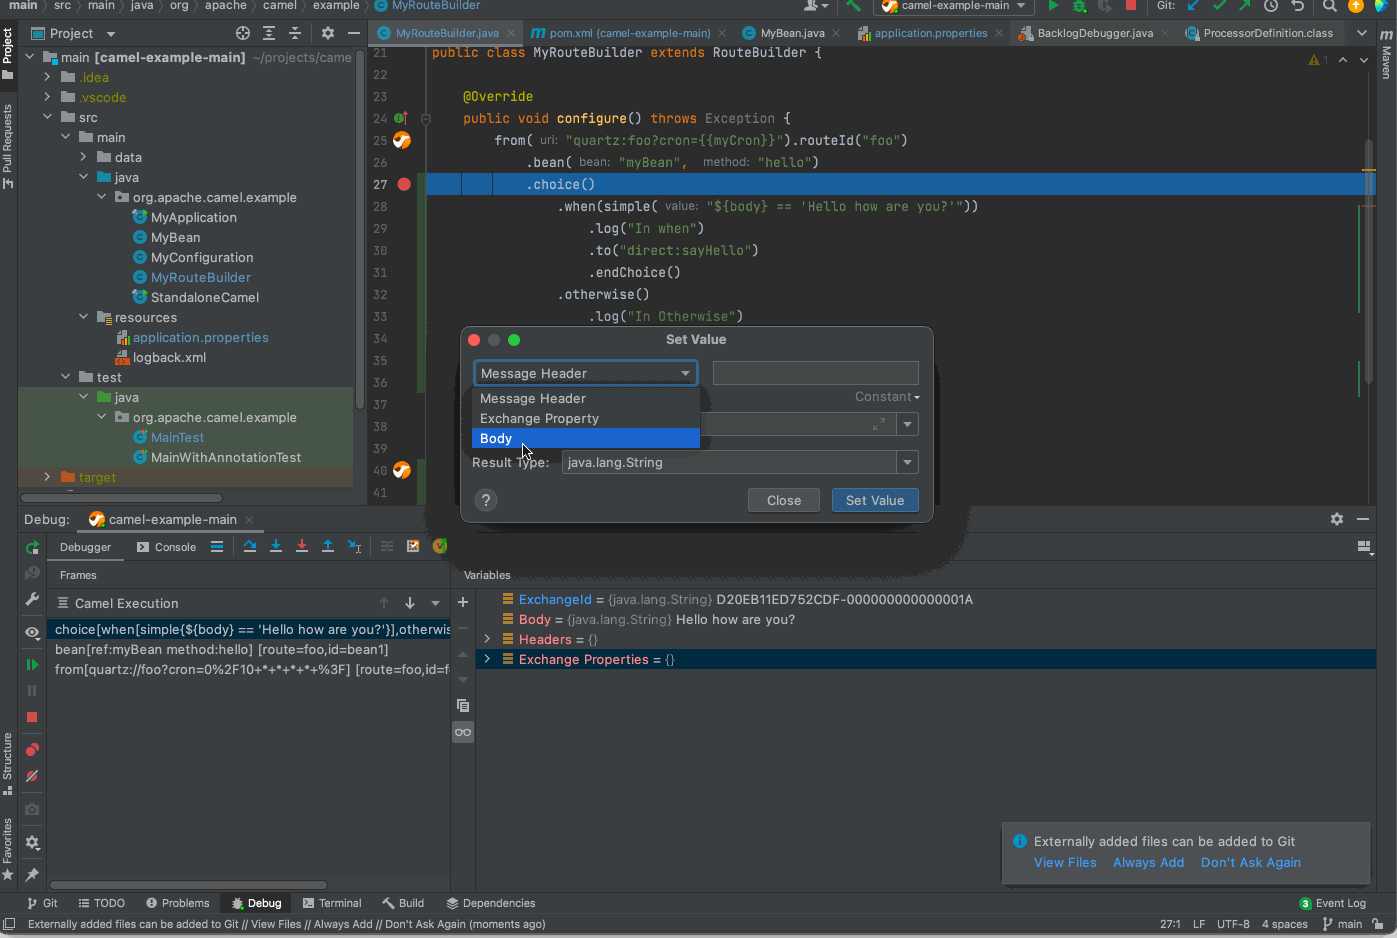
Task: Click Don't Ask Again link
Action: pyautogui.click(x=1250, y=862)
